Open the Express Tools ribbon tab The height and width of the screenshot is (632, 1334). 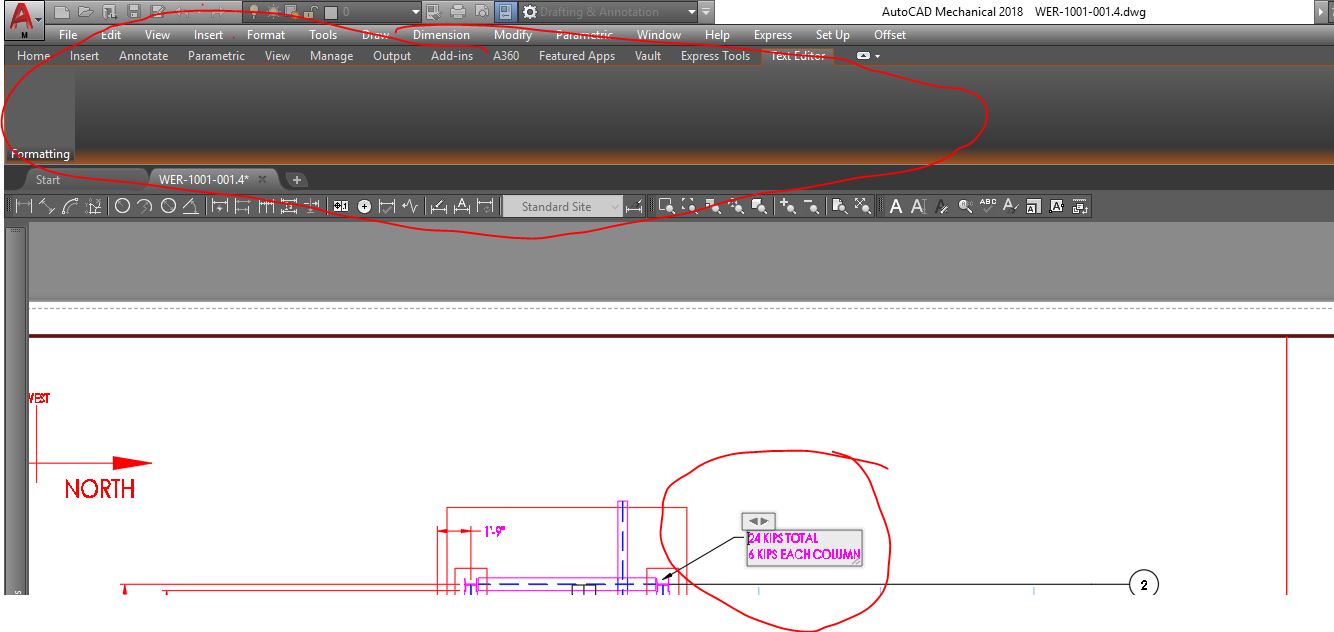715,56
